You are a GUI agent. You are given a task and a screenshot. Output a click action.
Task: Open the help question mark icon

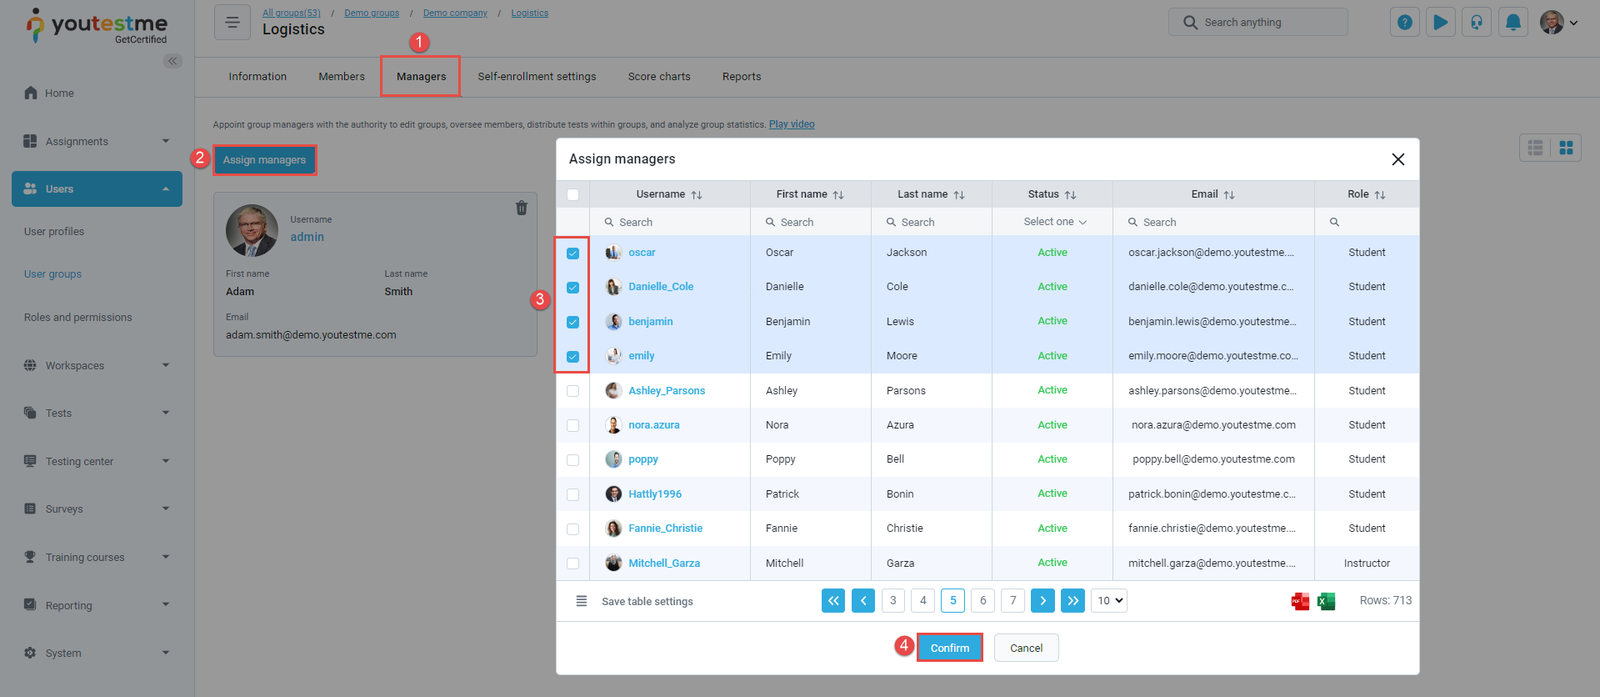1405,22
